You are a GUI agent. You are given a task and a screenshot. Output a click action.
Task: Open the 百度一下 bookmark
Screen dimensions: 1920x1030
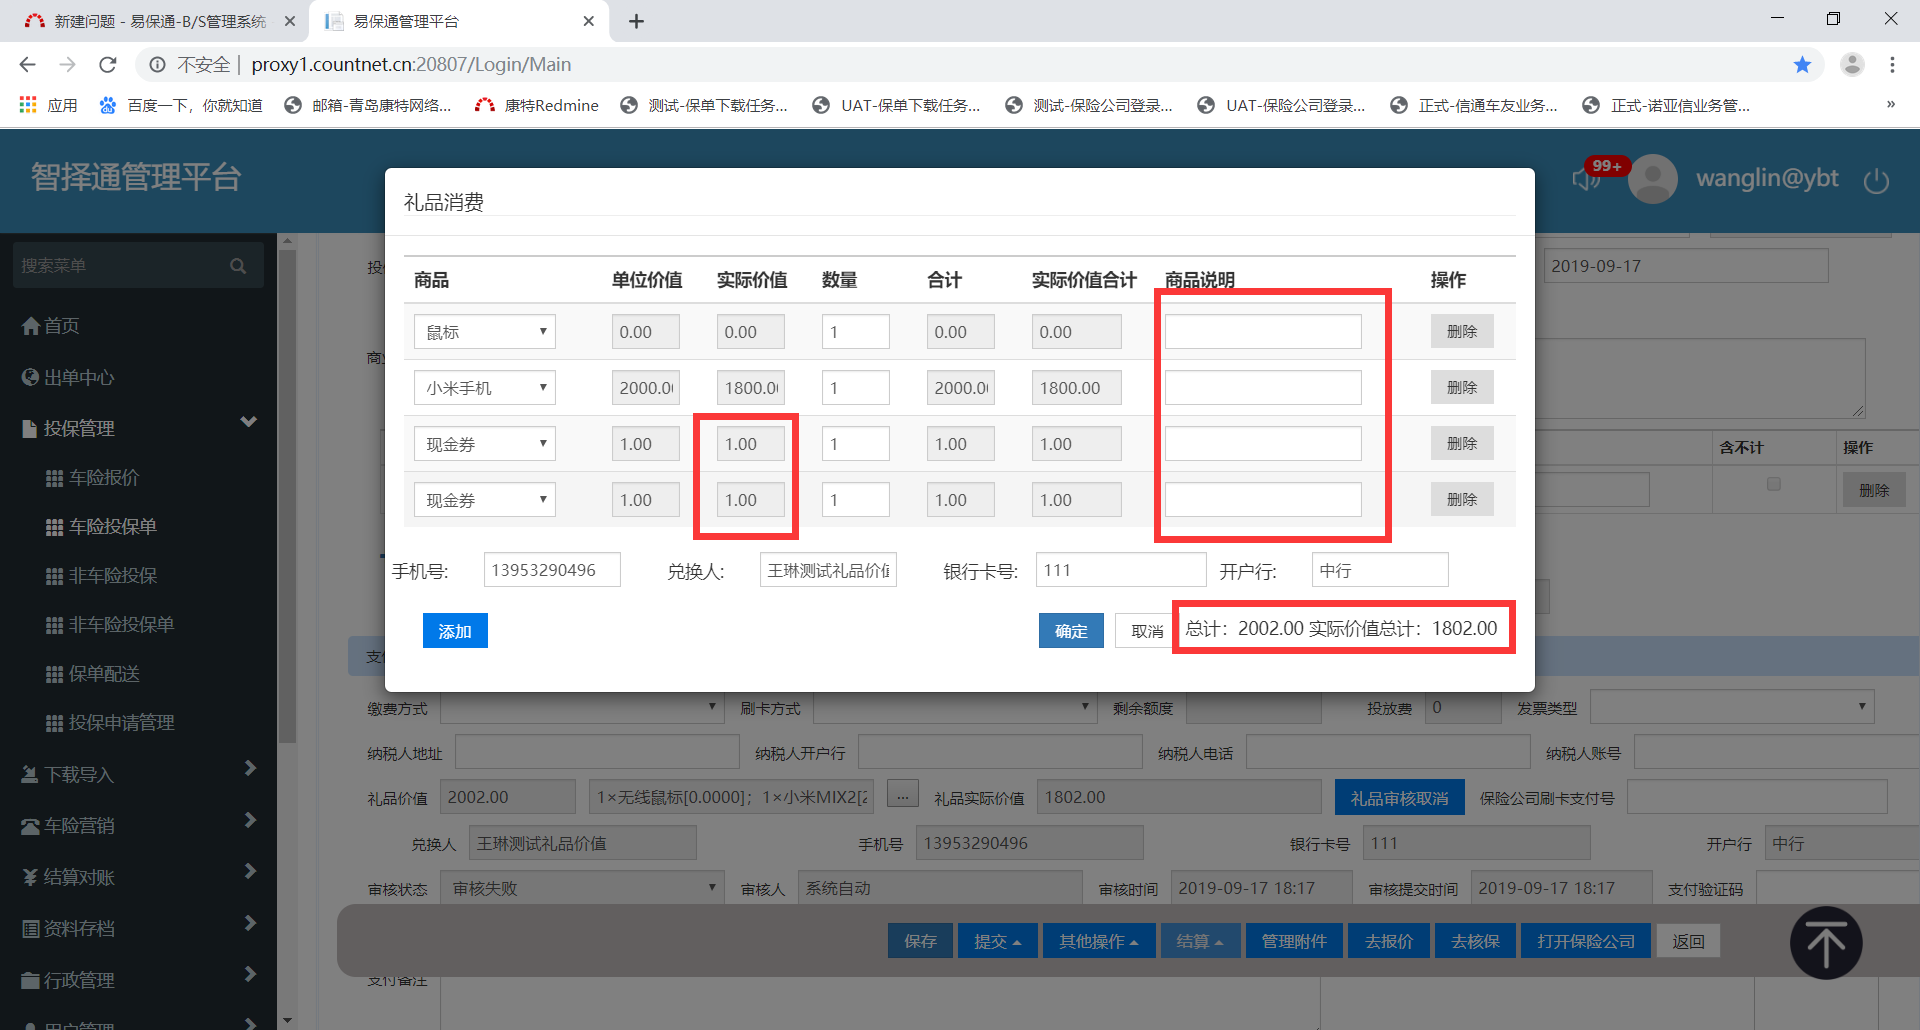click(180, 105)
